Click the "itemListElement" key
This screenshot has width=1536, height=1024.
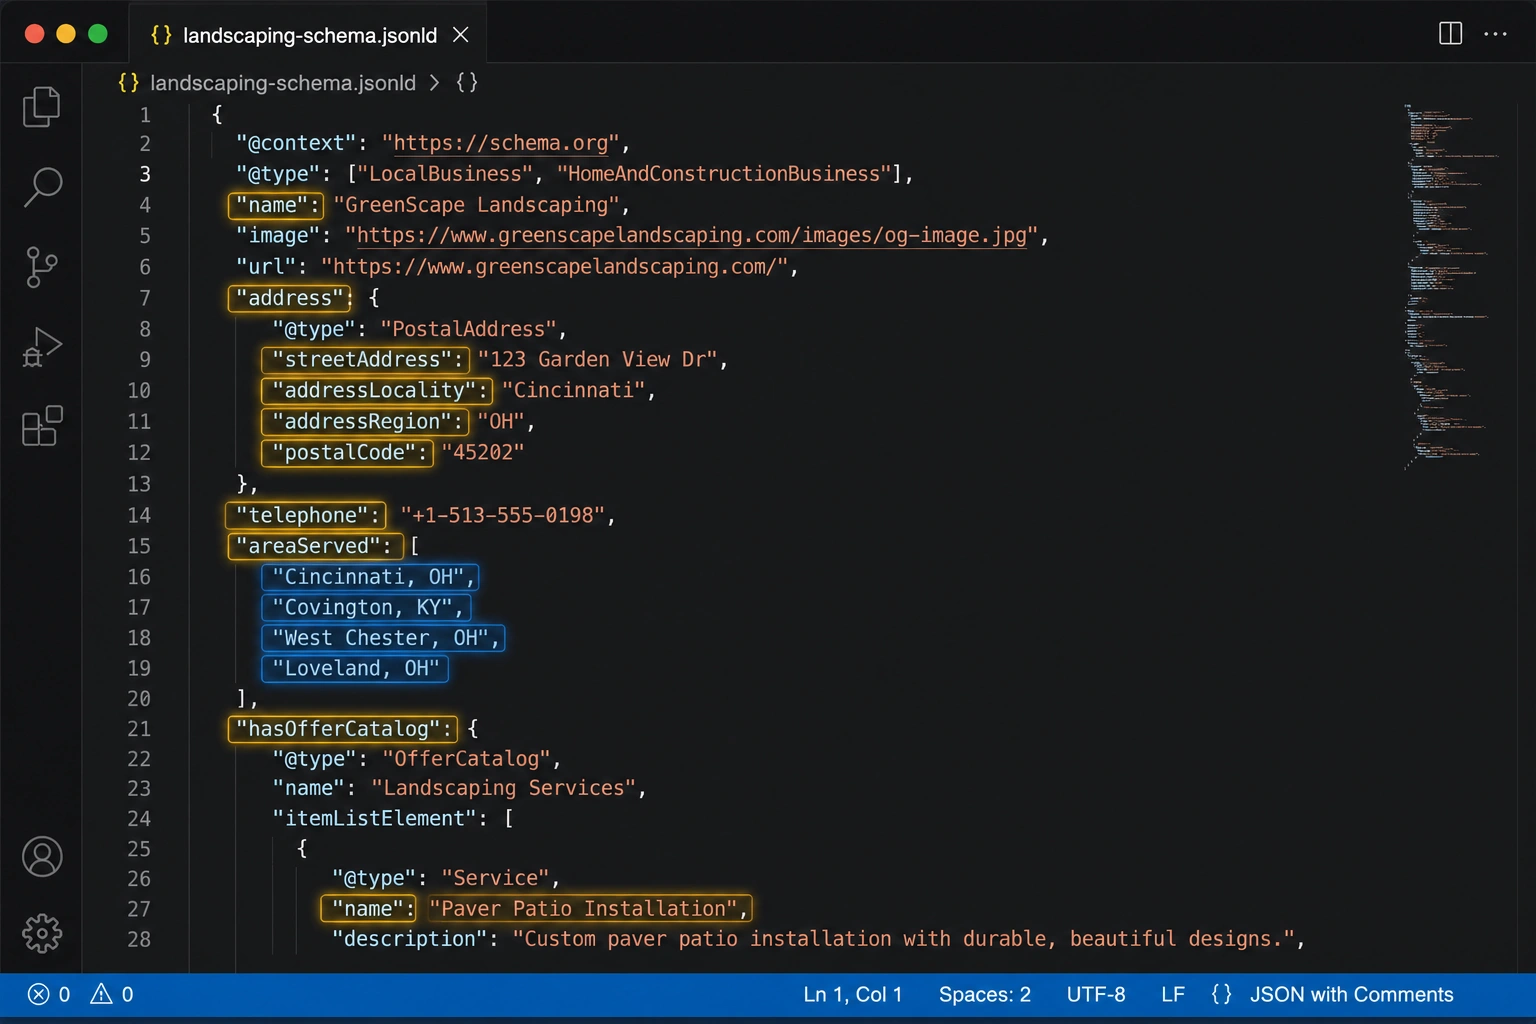pyautogui.click(x=375, y=819)
